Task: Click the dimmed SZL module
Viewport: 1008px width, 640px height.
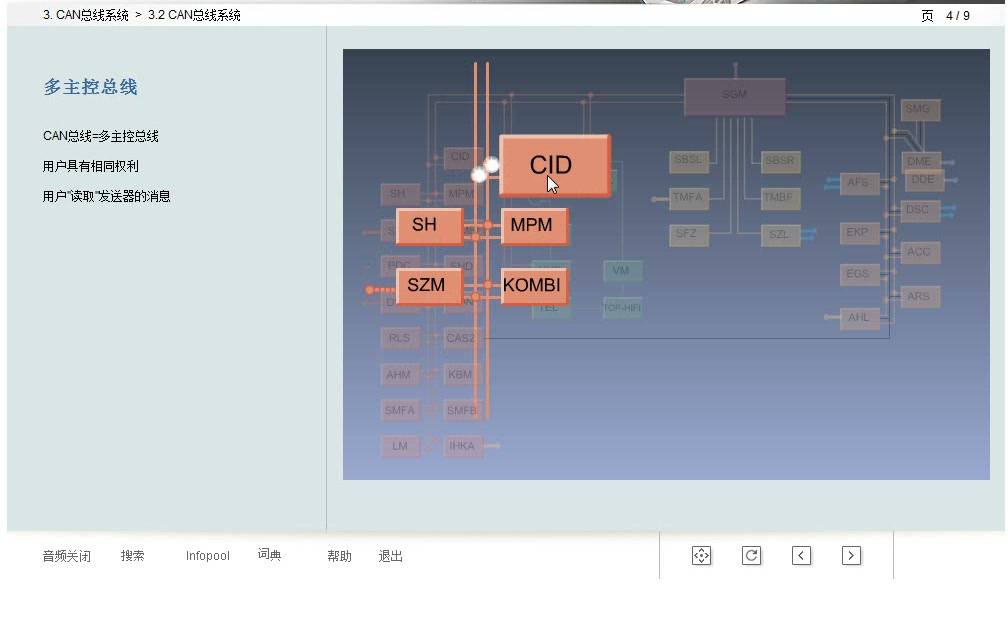Action: 780,235
